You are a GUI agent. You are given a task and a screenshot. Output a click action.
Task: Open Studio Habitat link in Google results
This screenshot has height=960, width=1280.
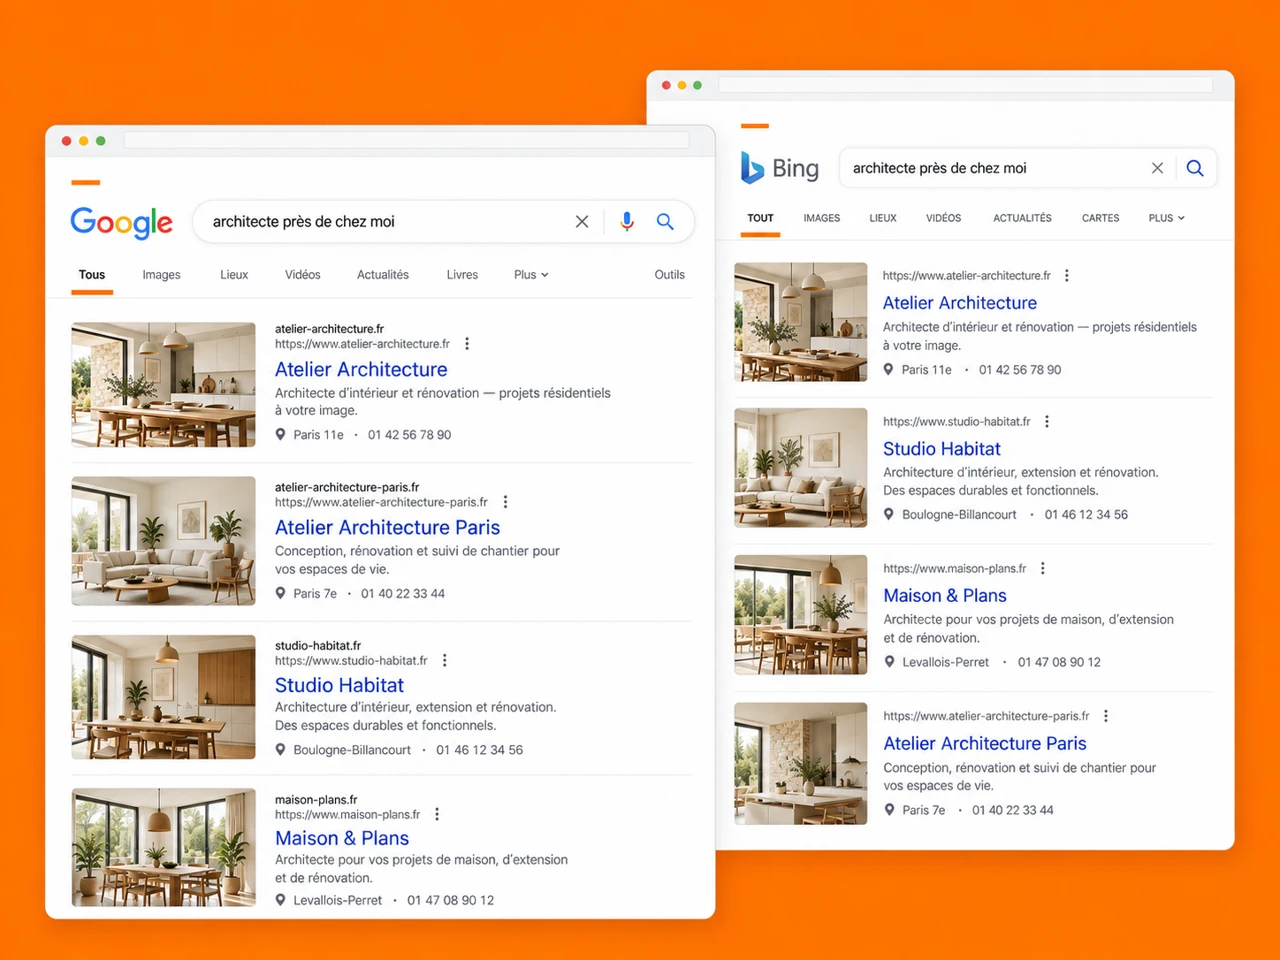[x=340, y=685]
